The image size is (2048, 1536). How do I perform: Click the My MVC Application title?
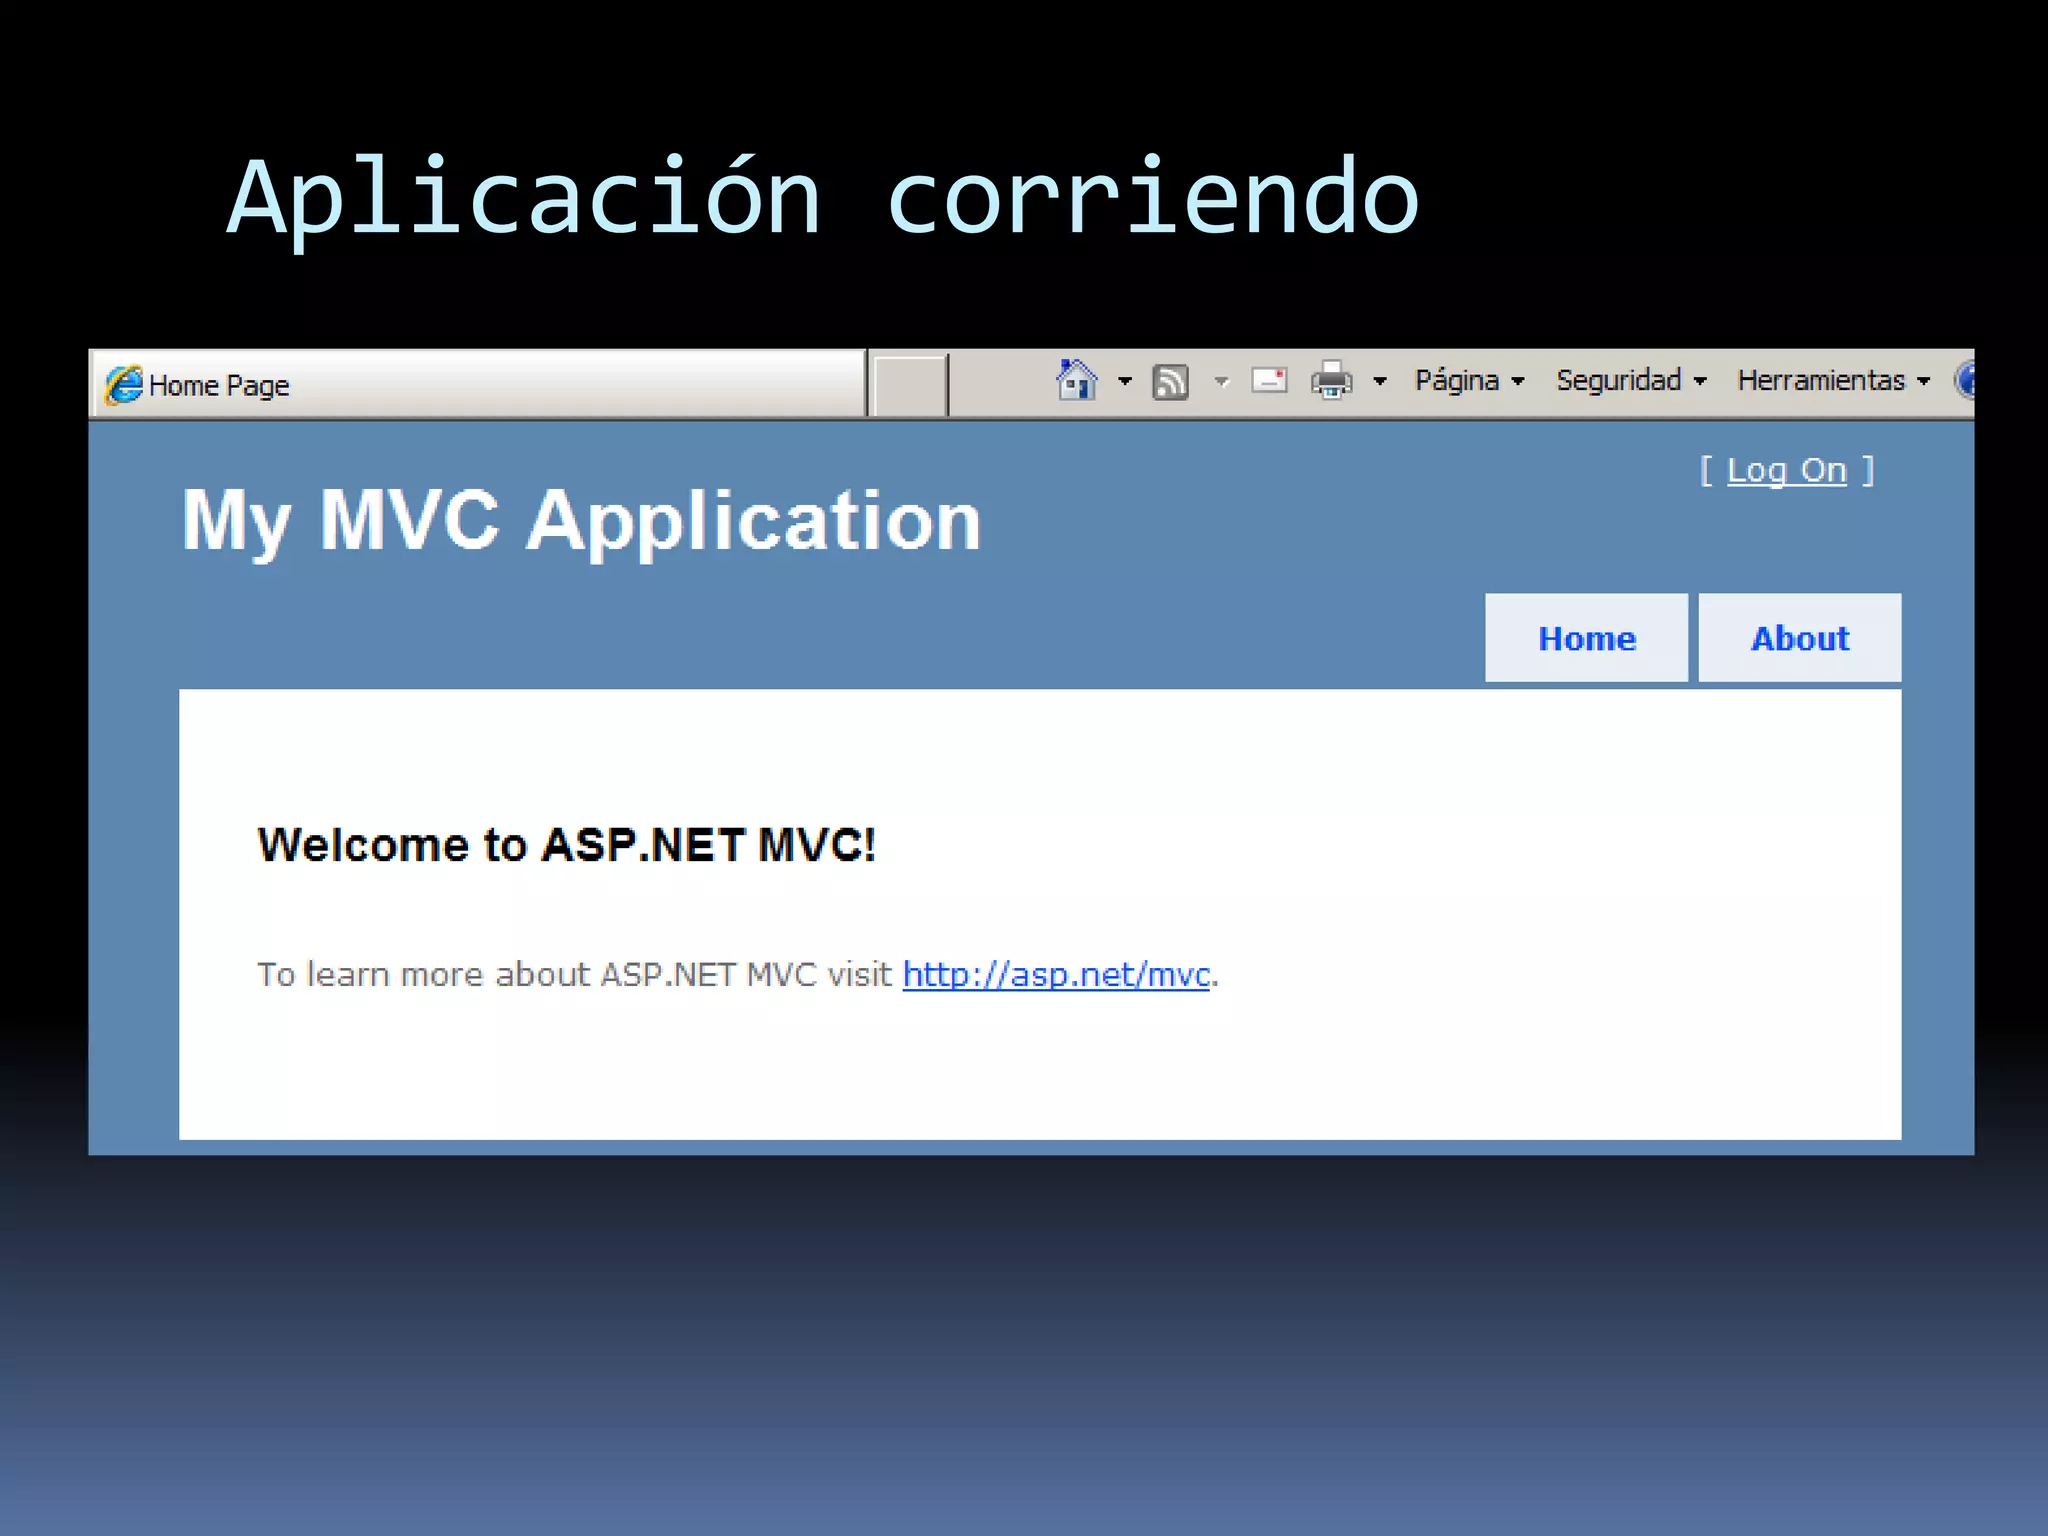[581, 520]
